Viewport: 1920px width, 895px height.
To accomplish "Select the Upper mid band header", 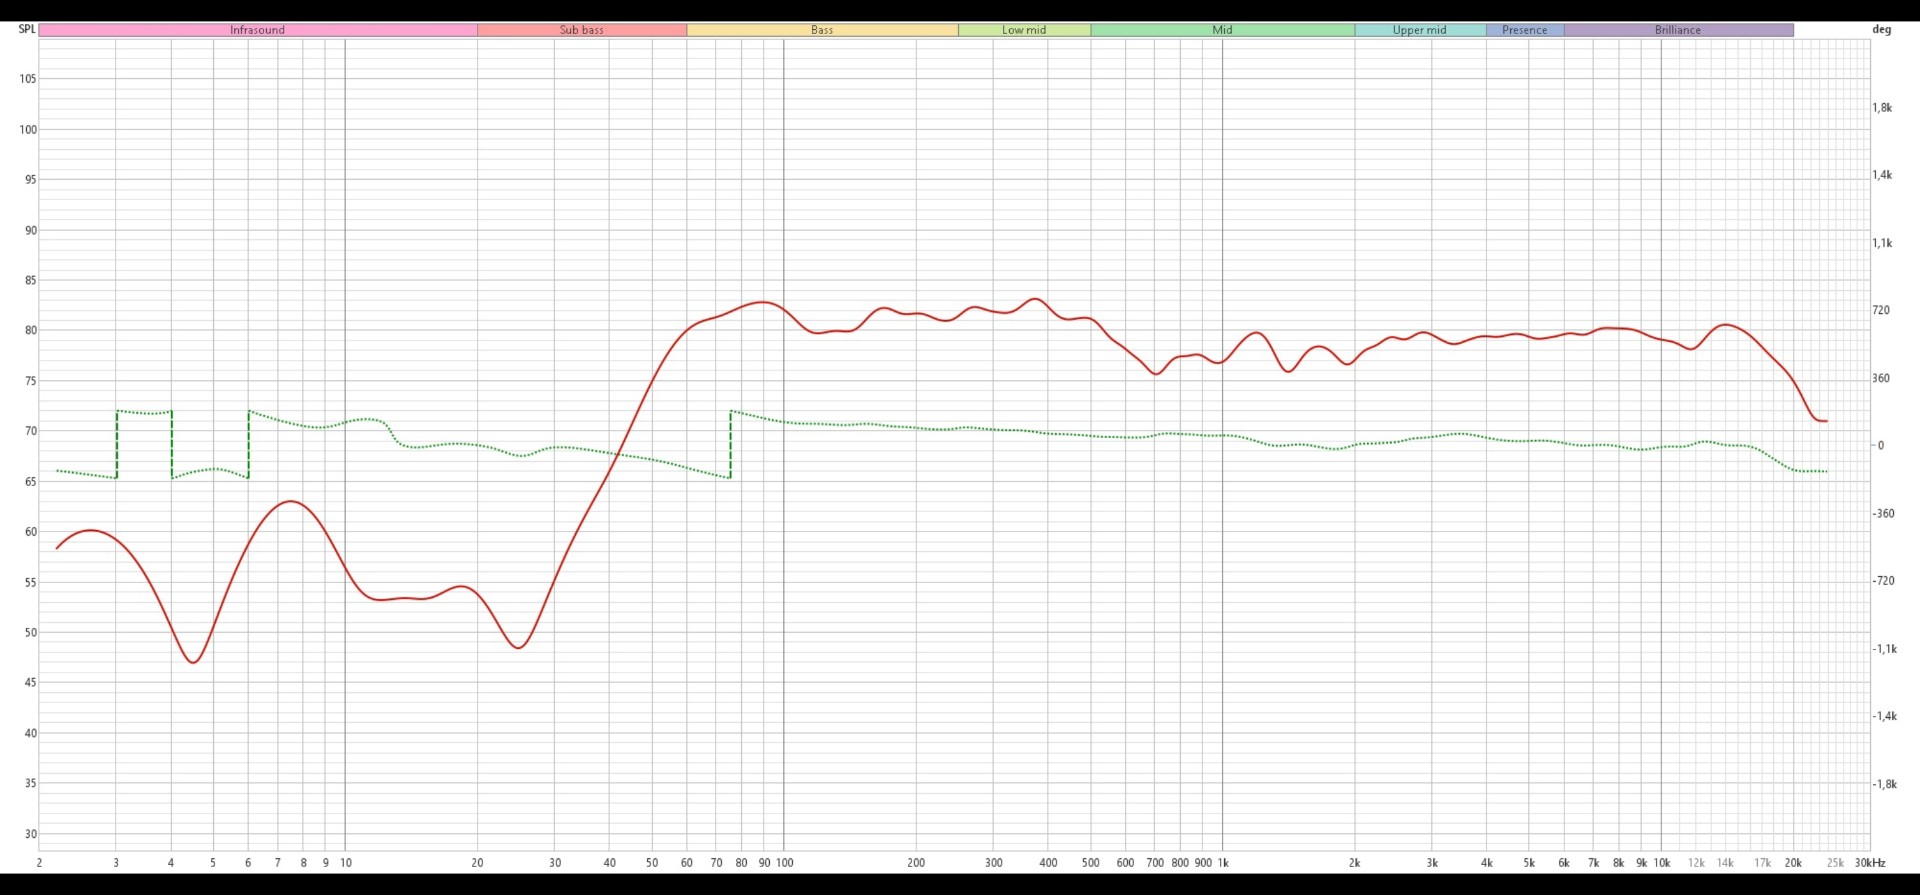I will click(1419, 30).
